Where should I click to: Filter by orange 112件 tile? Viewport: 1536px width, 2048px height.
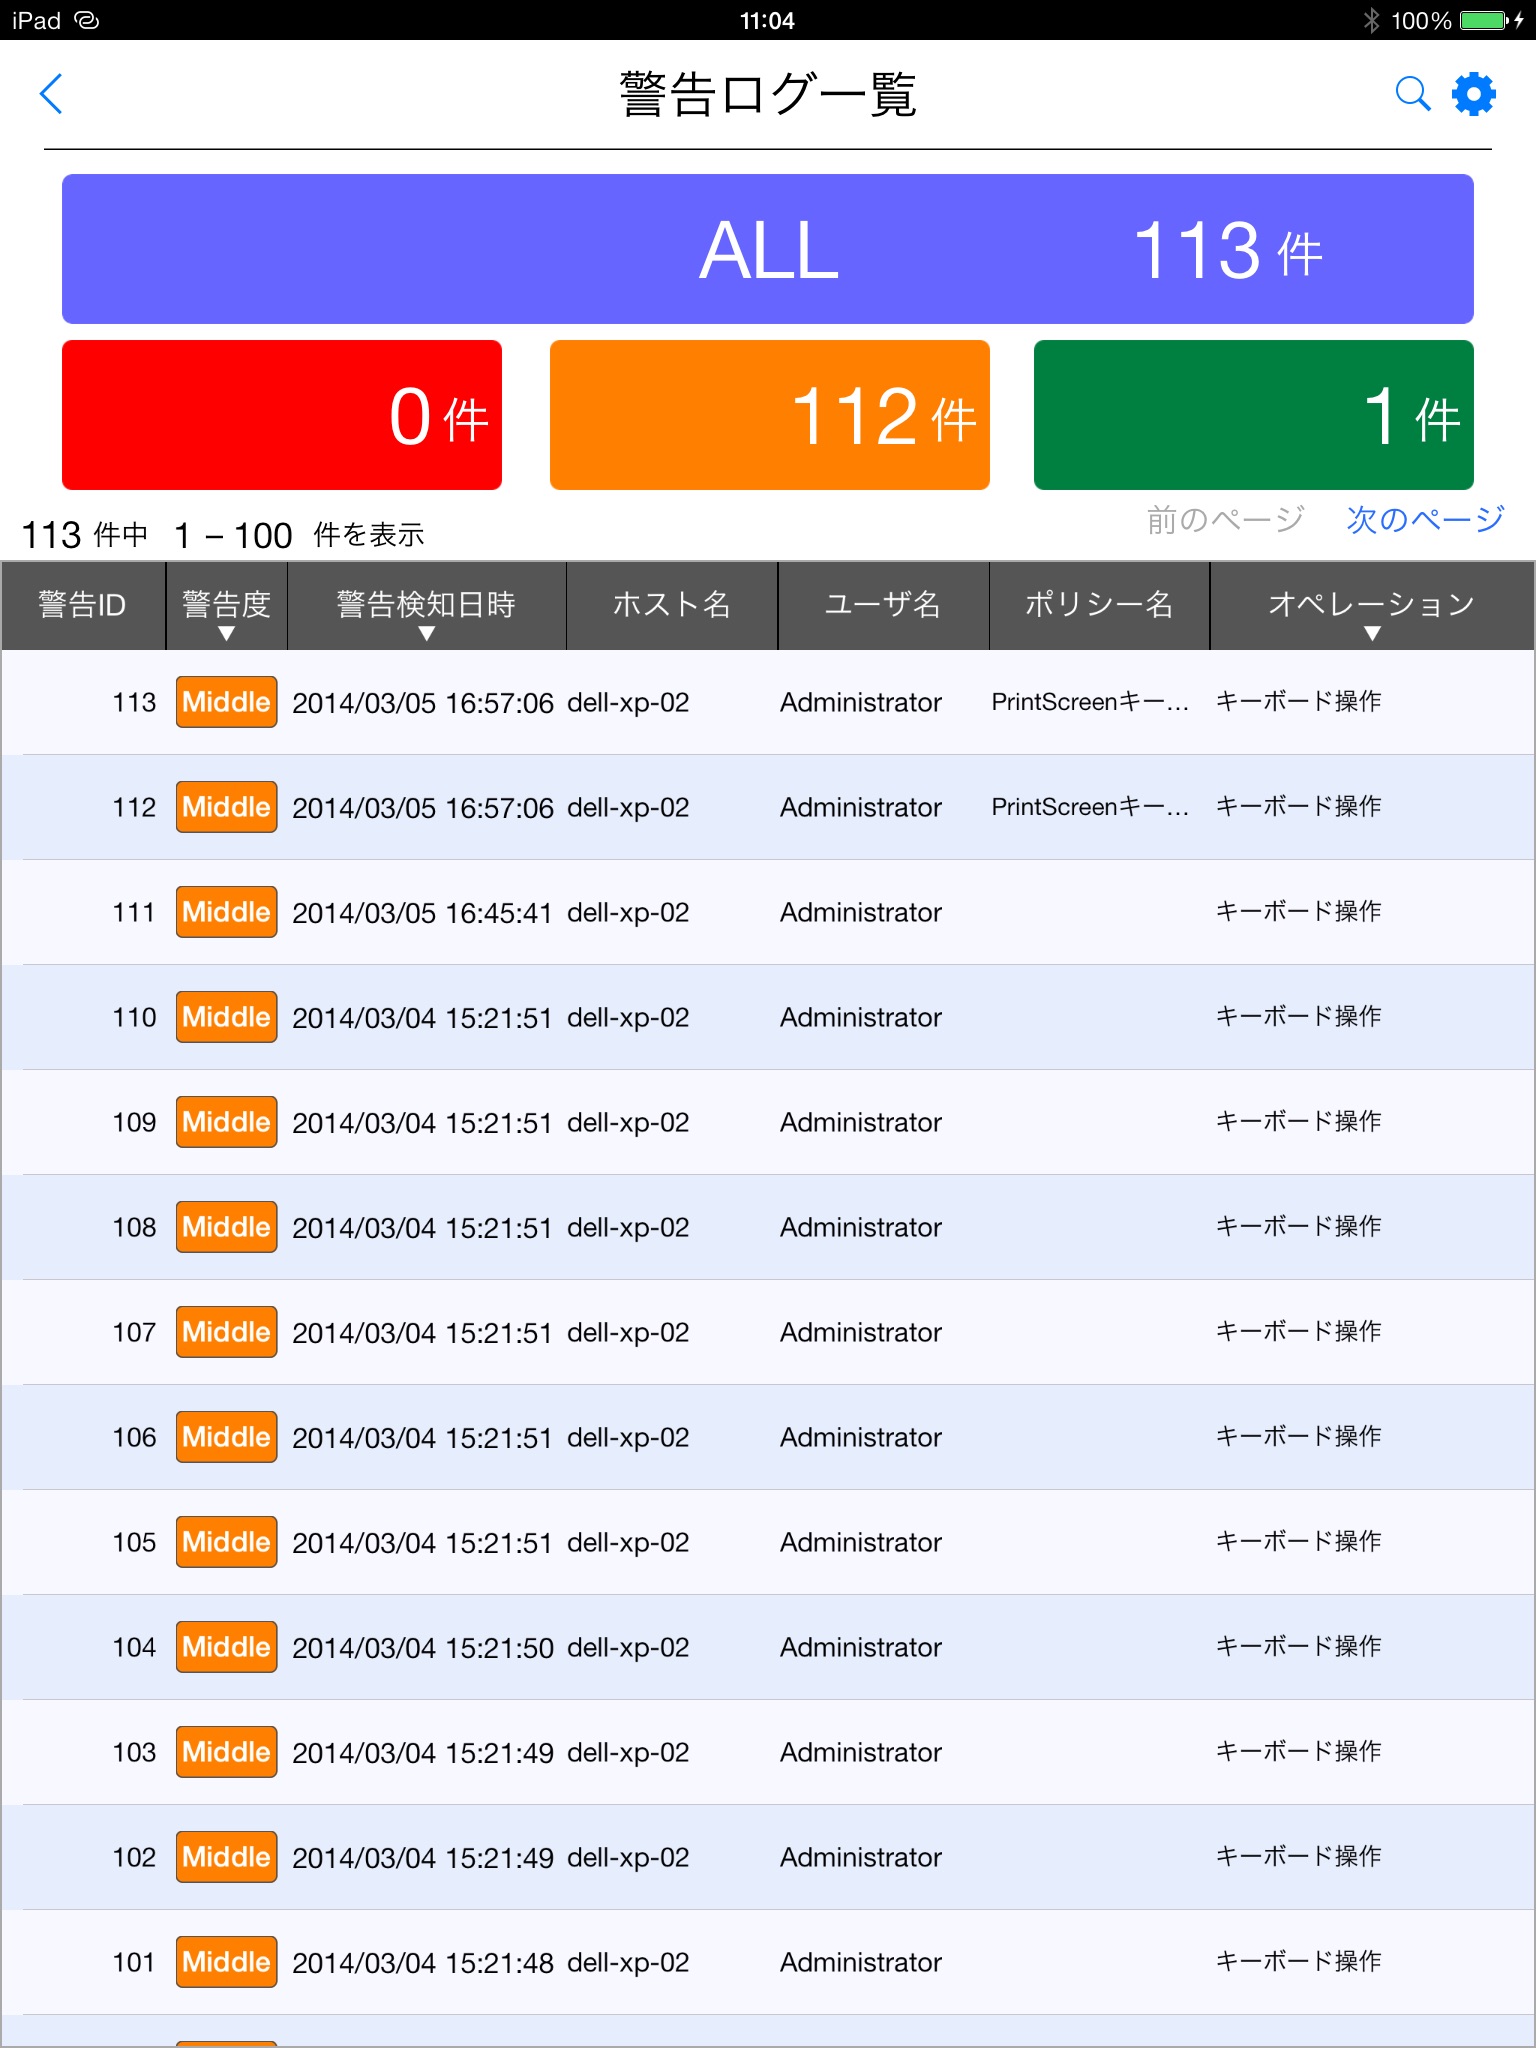pos(770,415)
